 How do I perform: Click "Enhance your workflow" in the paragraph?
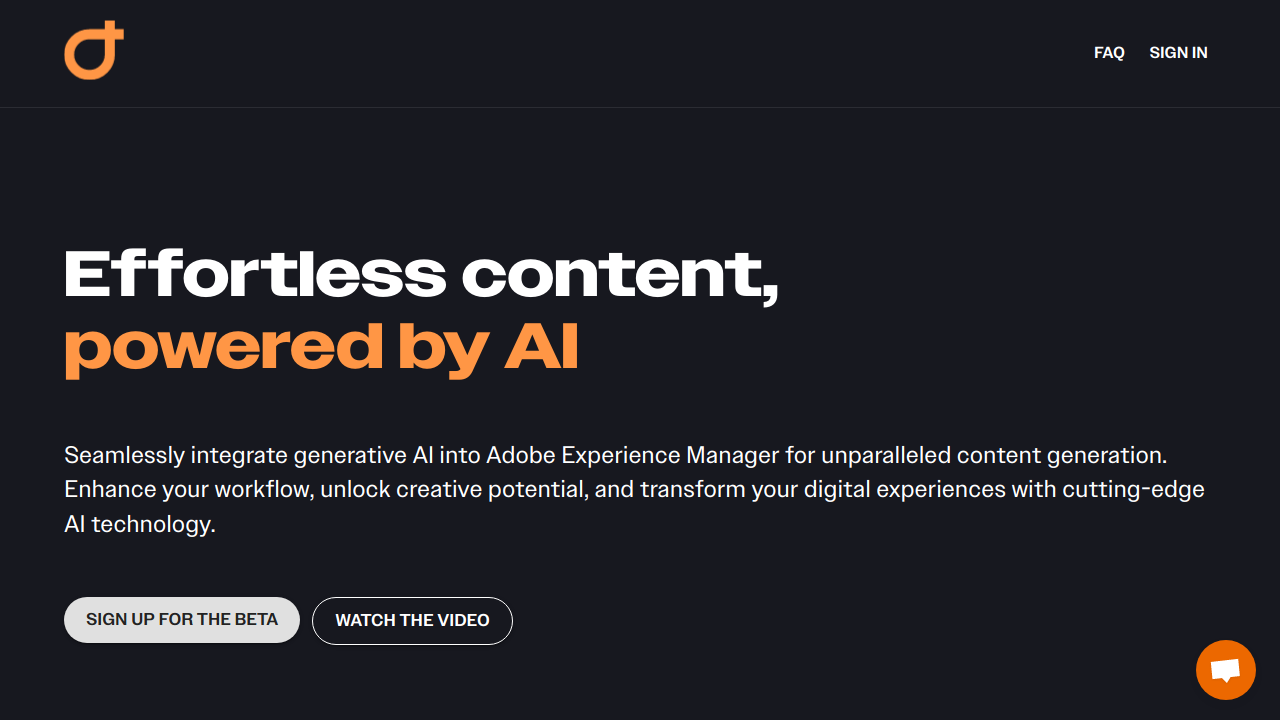(x=176, y=490)
